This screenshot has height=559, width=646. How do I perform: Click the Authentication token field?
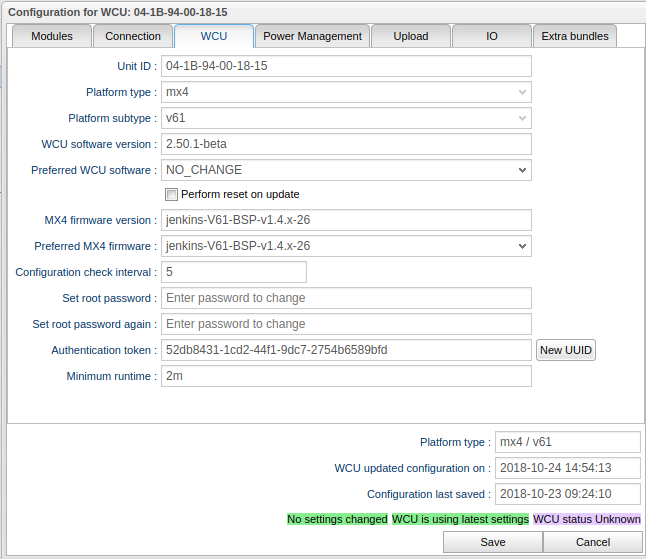pyautogui.click(x=345, y=350)
